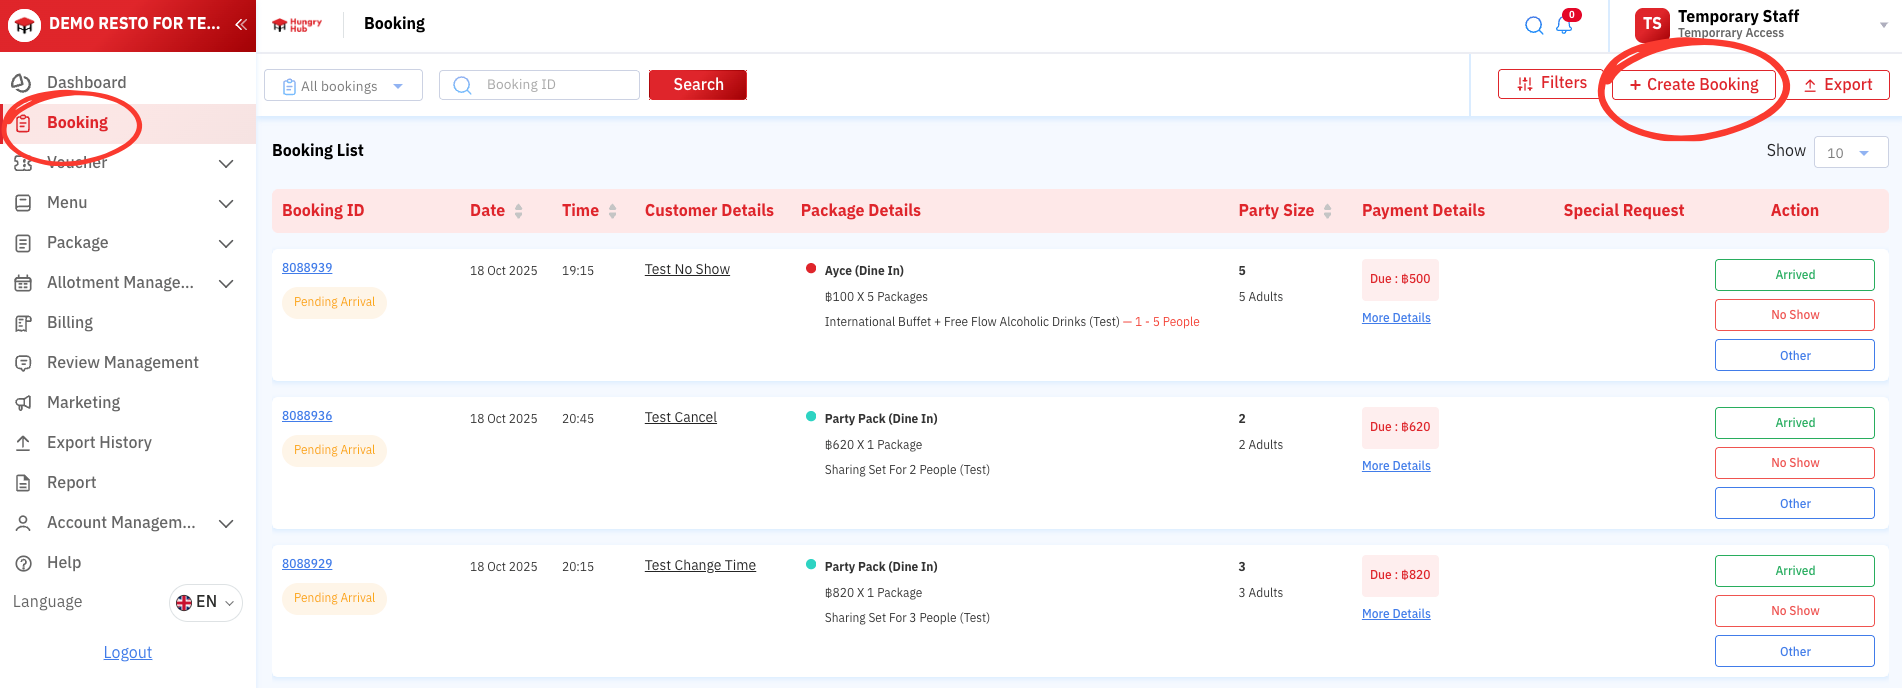Open customer Test Change Time link
Screen dimensions: 1902x688
(x=700, y=565)
